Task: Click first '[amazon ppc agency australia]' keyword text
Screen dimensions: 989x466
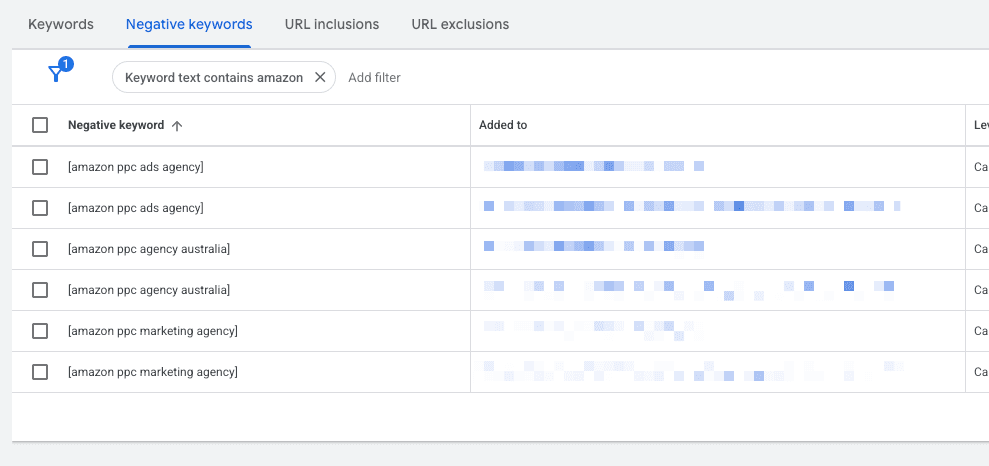Action: coord(149,249)
